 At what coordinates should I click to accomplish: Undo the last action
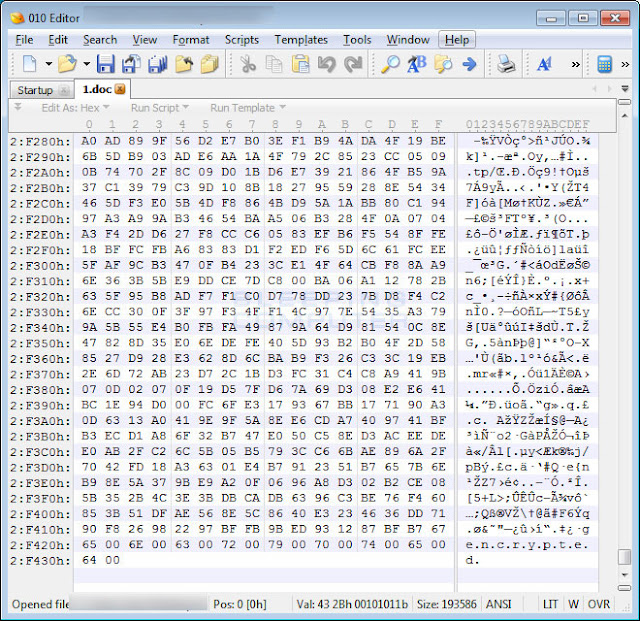[x=327, y=64]
